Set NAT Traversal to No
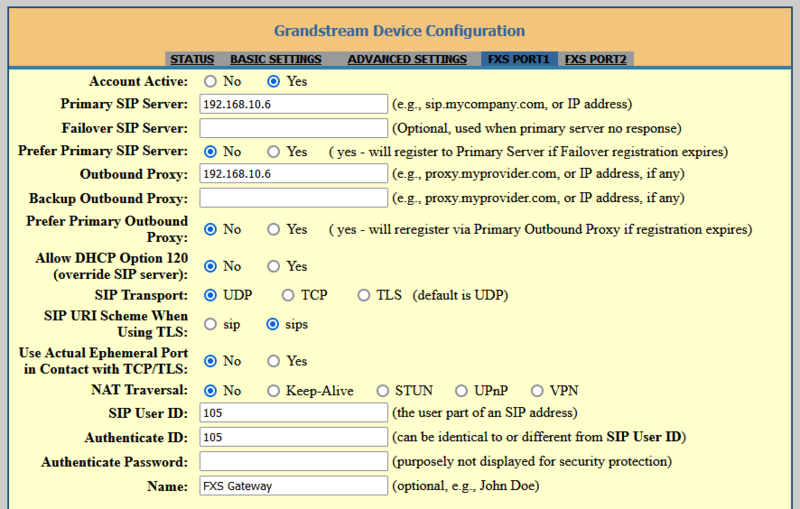The height and width of the screenshot is (509, 800). (x=210, y=391)
